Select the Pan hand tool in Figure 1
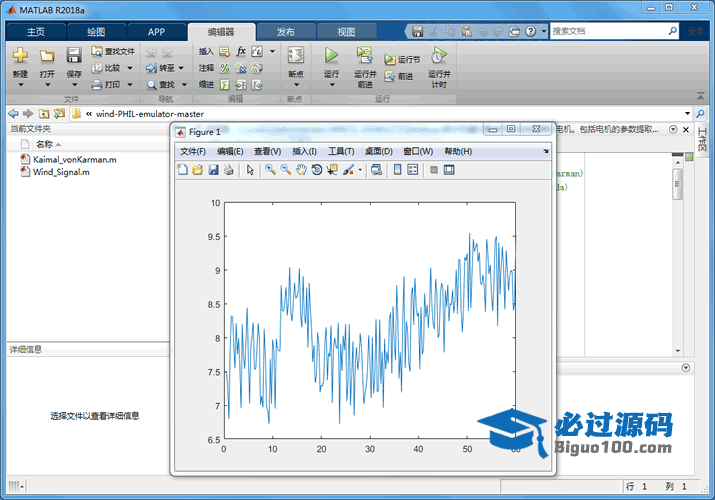Image resolution: width=715 pixels, height=500 pixels. pyautogui.click(x=300, y=170)
